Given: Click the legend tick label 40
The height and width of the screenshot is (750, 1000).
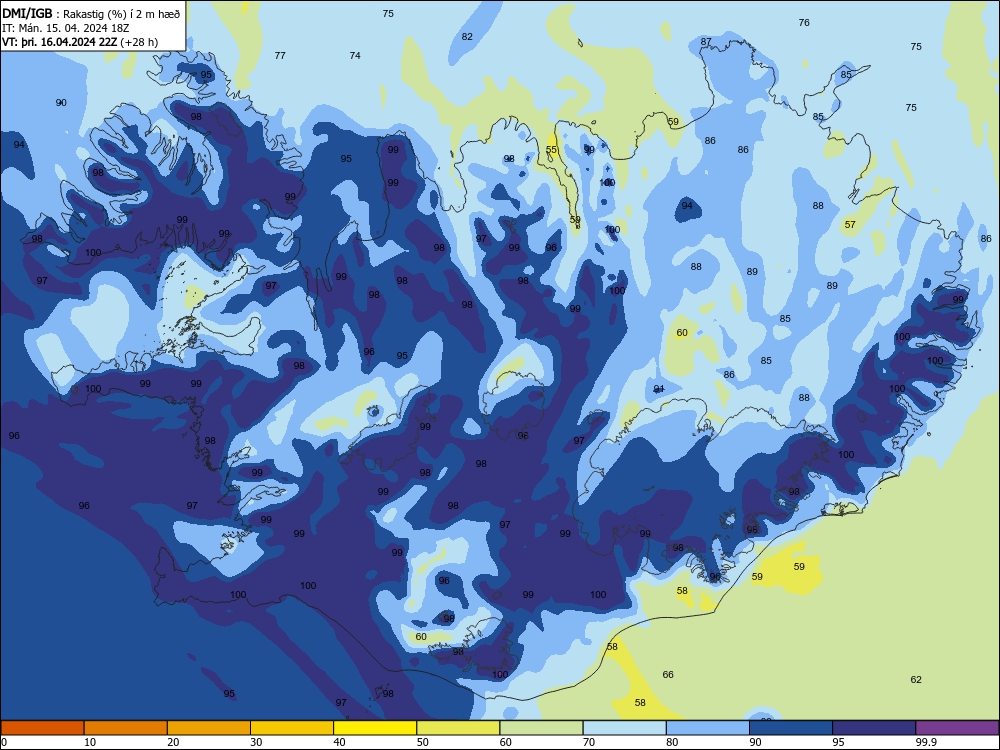Looking at the screenshot, I should [340, 742].
